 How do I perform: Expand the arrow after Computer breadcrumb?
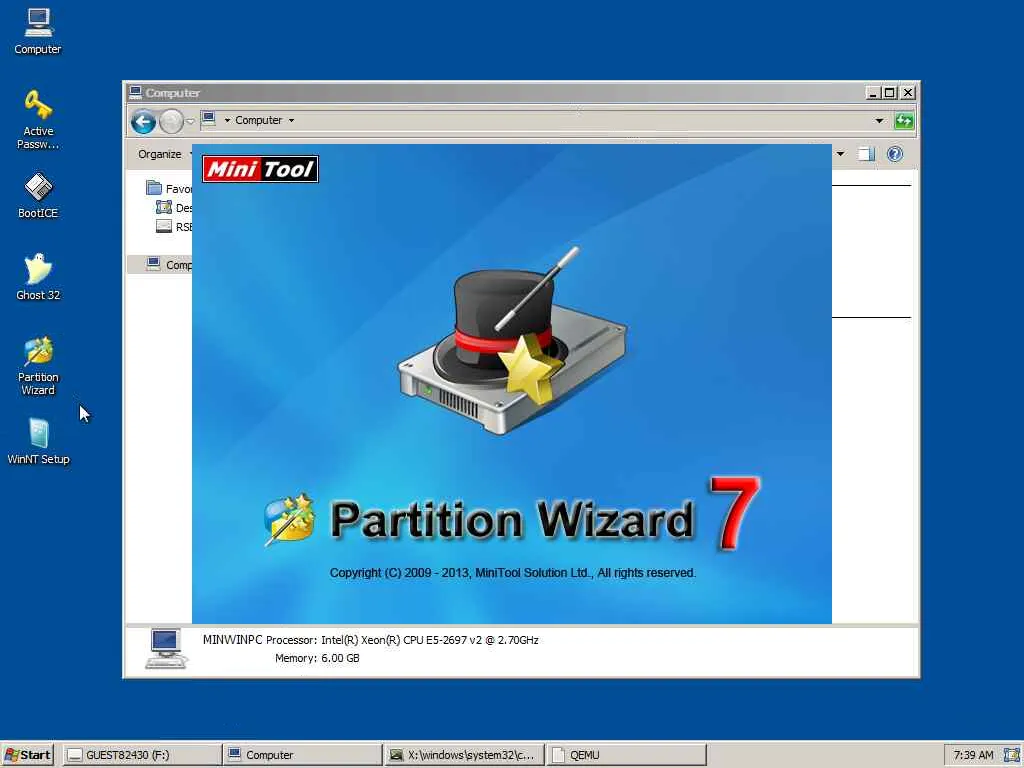291,120
